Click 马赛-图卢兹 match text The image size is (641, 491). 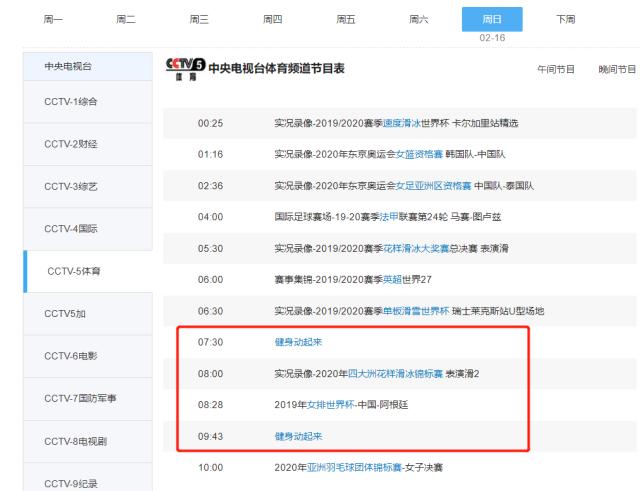coord(476,217)
